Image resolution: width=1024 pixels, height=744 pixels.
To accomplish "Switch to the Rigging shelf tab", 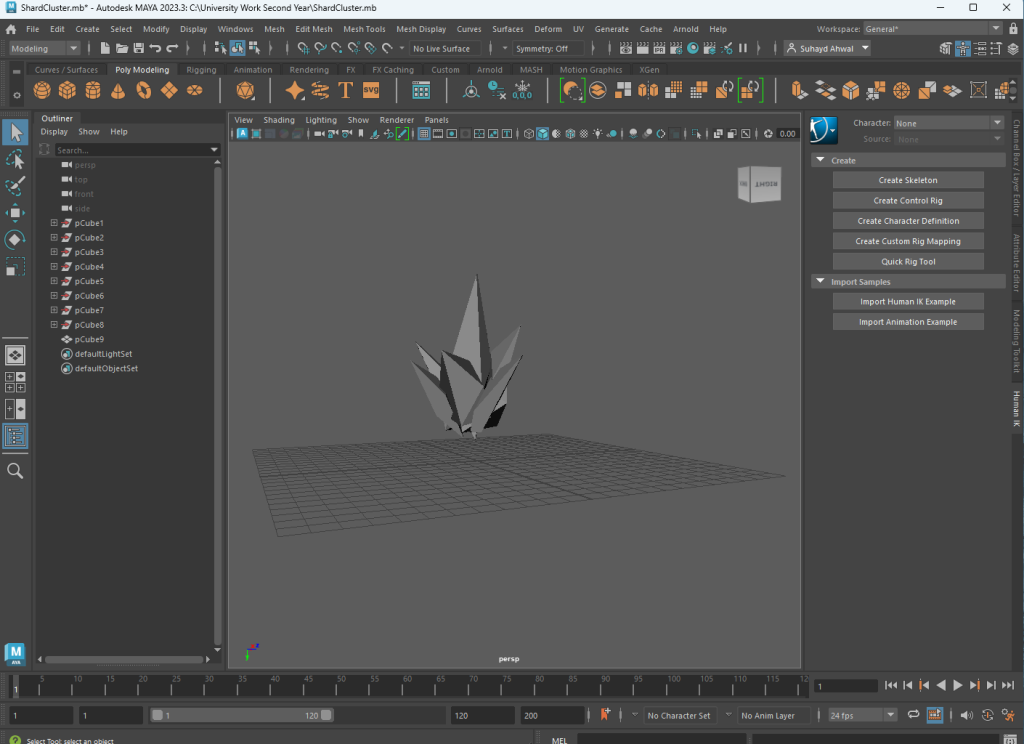I will (201, 70).
